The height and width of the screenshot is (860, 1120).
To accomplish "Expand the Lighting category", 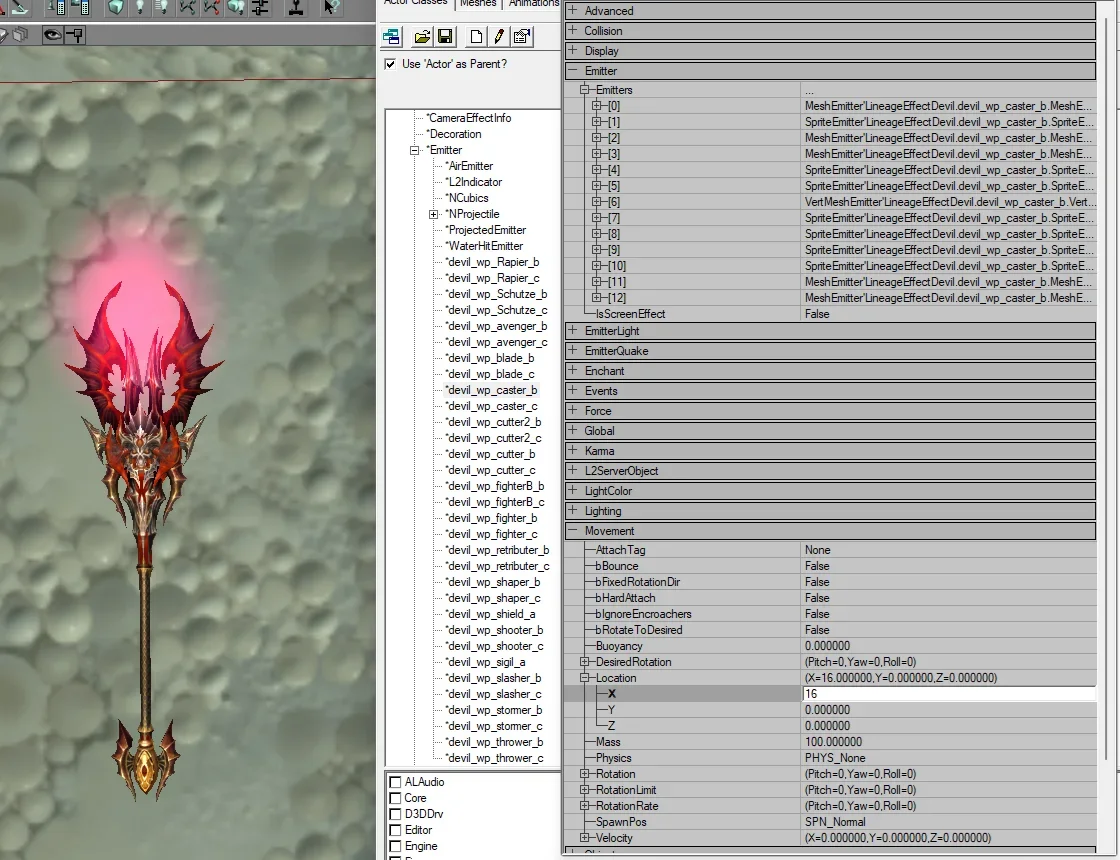I will (572, 510).
